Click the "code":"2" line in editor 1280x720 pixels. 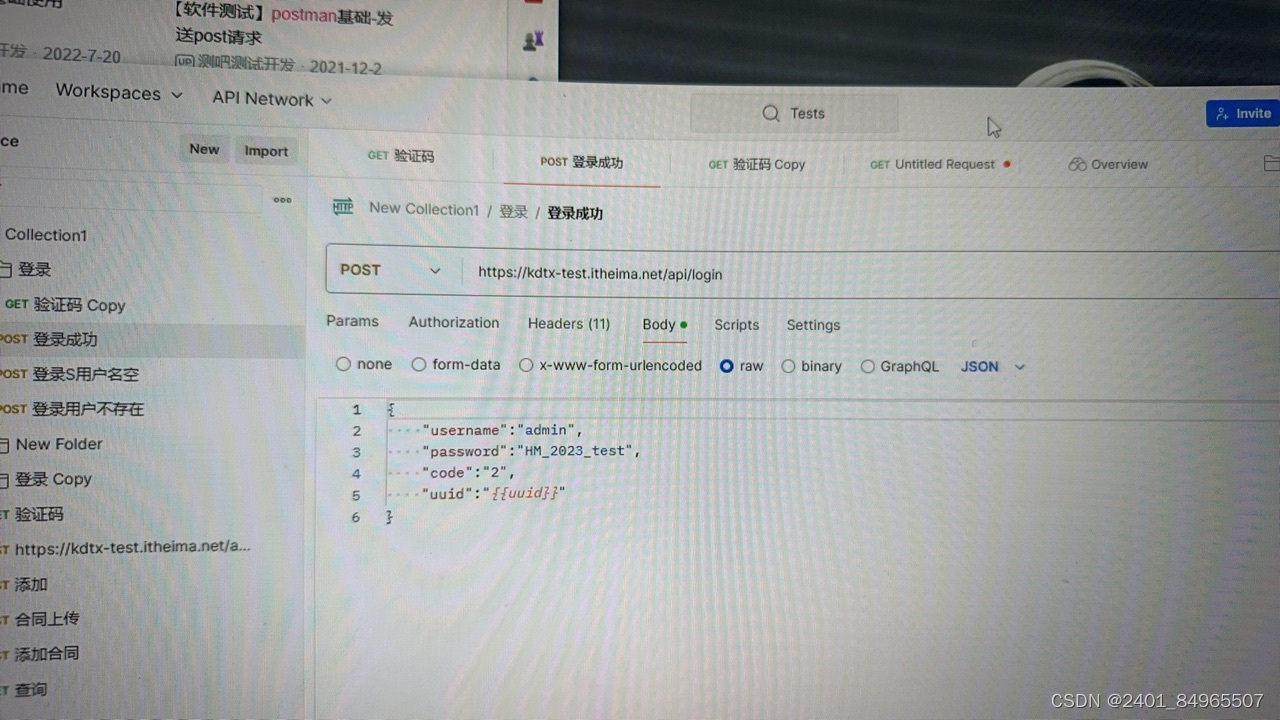[468, 472]
